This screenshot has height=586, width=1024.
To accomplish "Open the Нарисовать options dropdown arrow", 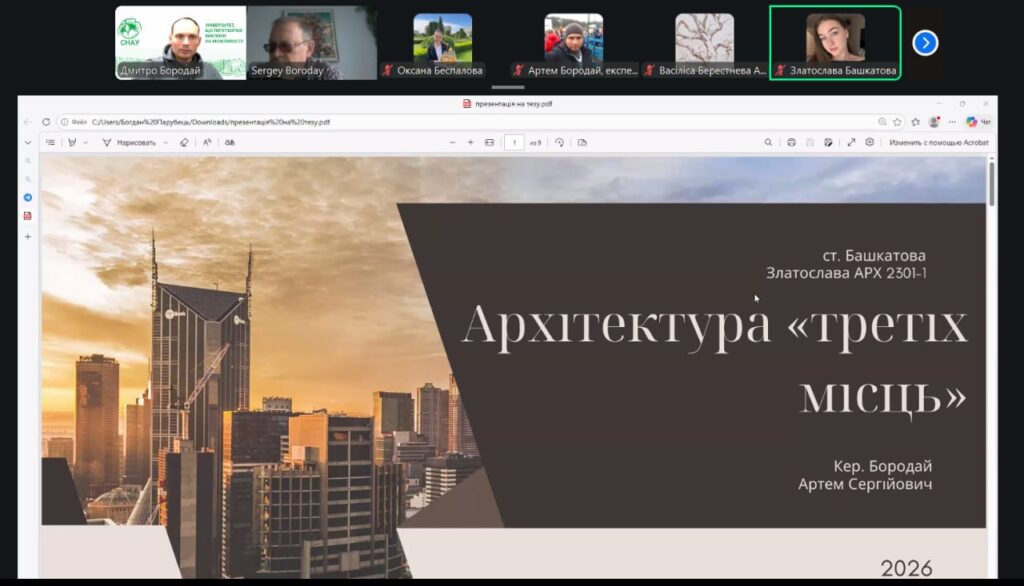I will [x=167, y=142].
